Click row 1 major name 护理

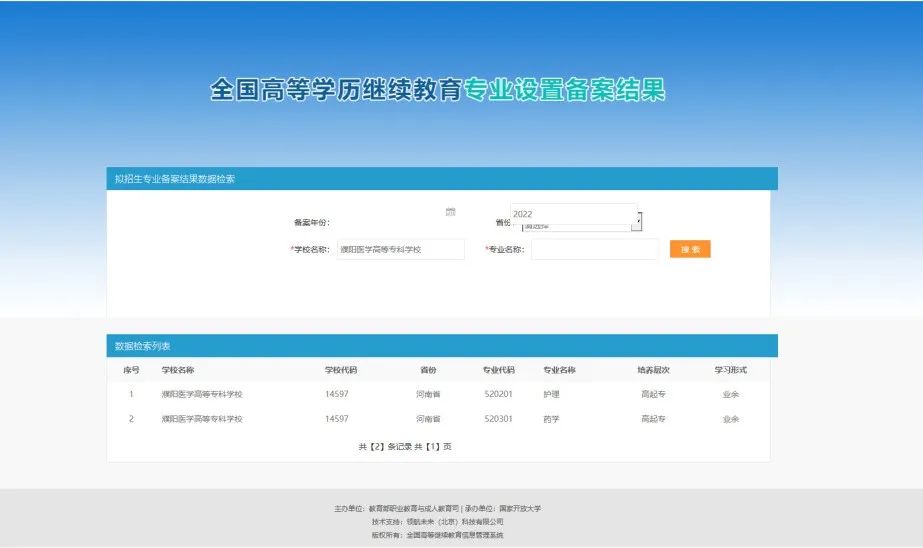pyautogui.click(x=551, y=394)
